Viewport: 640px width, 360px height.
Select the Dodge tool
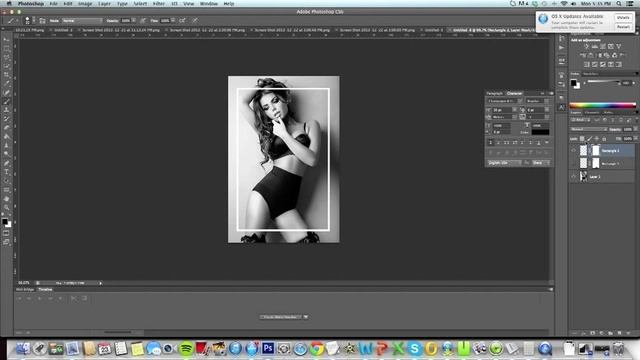coord(7,154)
